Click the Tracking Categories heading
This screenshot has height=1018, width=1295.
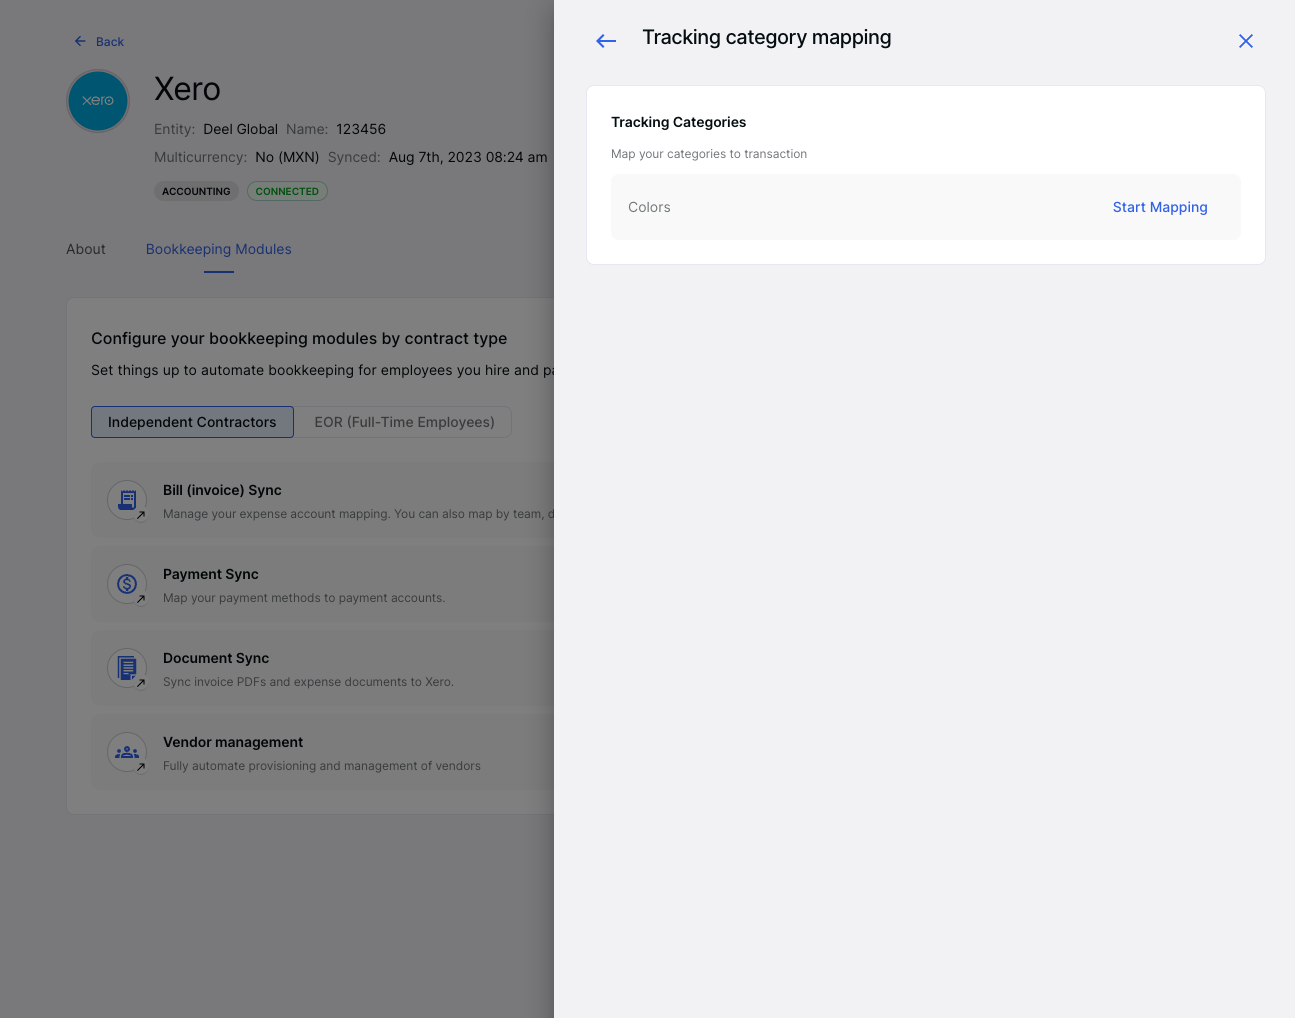coord(679,122)
